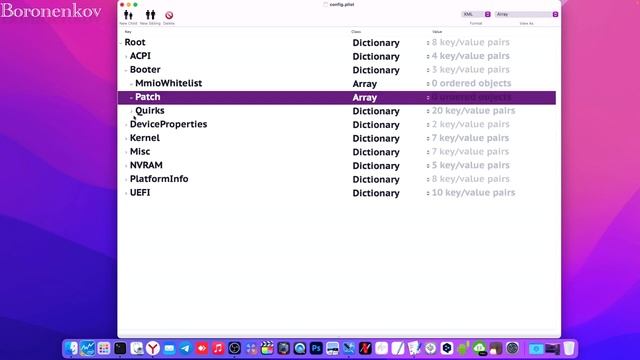Open Yandex Browser from the Dock
Image resolution: width=640 pixels, height=360 pixels.
pyautogui.click(x=153, y=348)
